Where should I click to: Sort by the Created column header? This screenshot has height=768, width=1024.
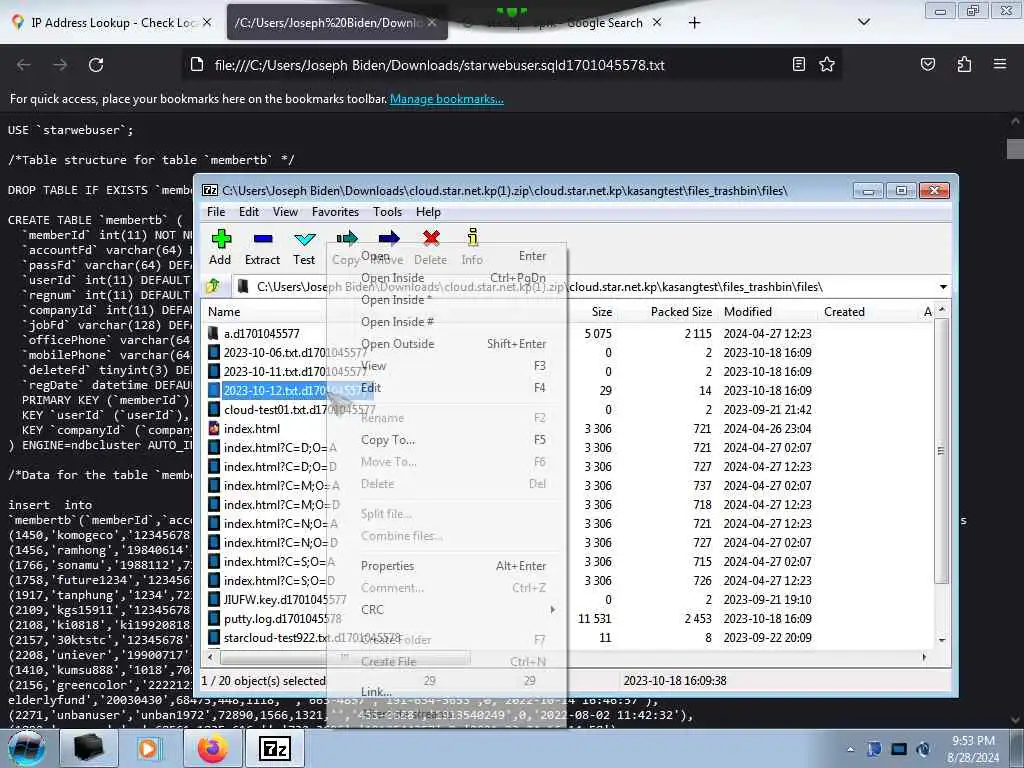[x=844, y=312]
